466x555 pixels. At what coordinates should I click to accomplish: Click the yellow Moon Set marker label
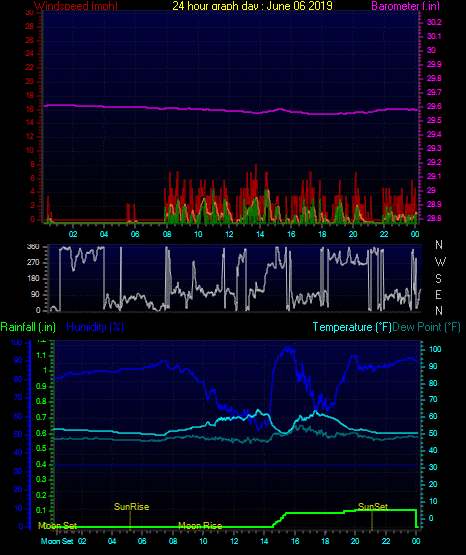point(57,526)
